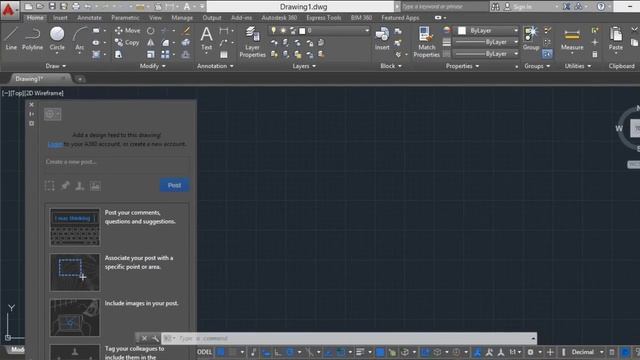Open the Annotate ribbon tab
This screenshot has height=360, width=640.
[89, 18]
